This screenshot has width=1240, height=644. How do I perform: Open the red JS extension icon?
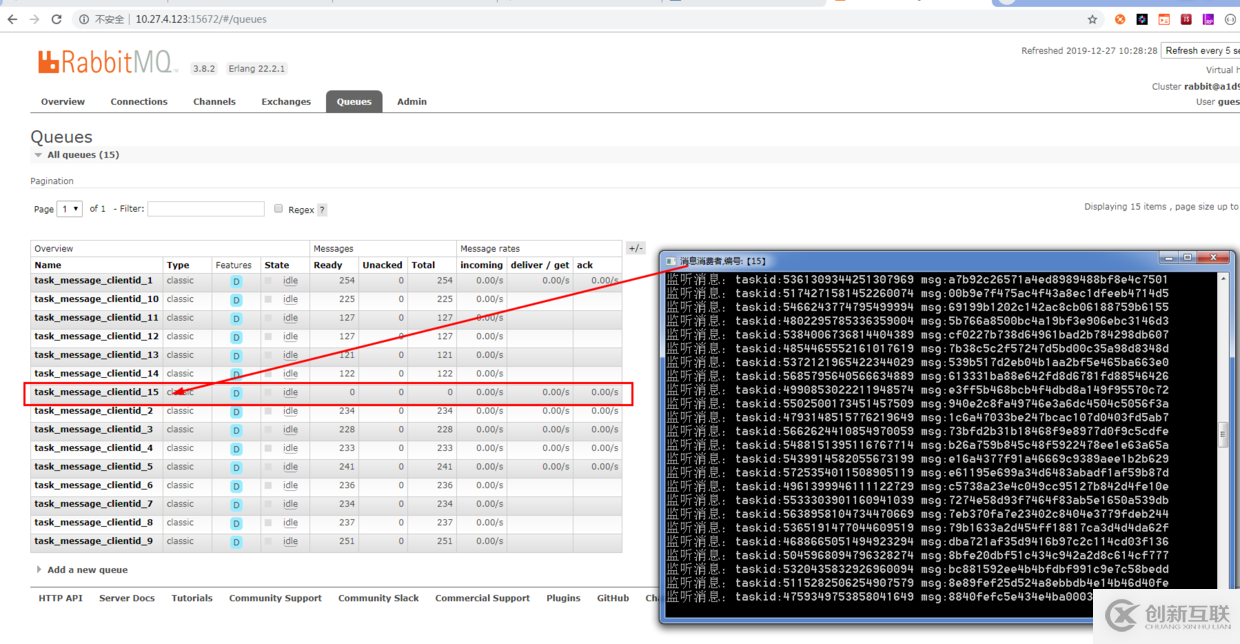click(x=1186, y=19)
